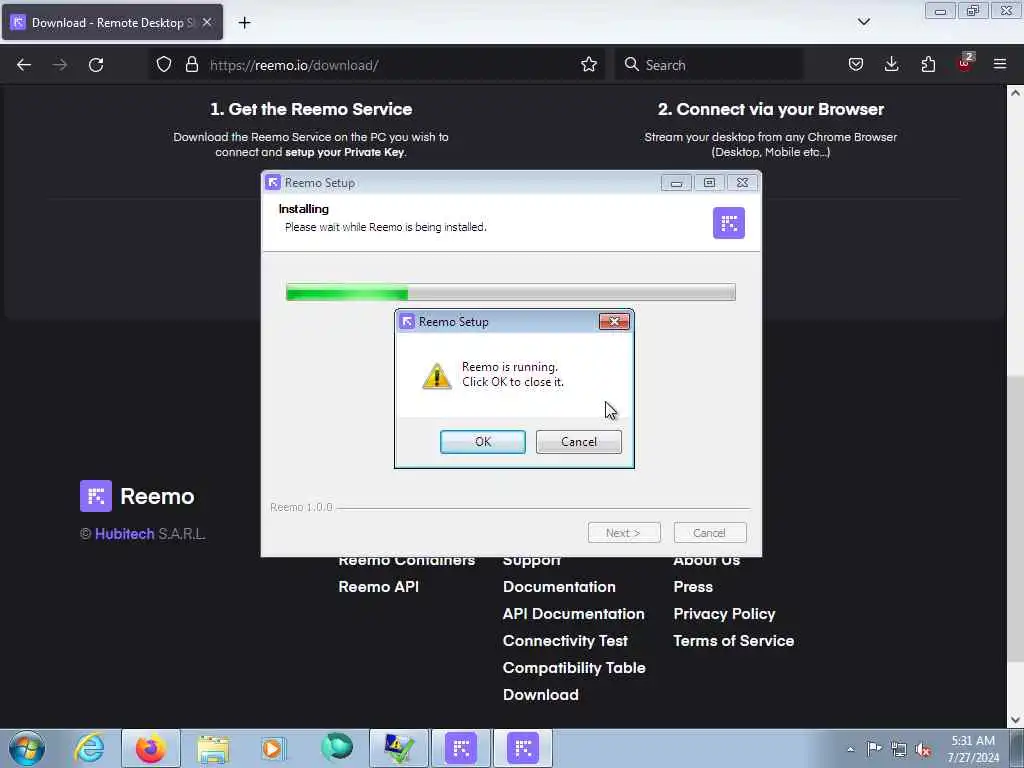Open tracking protection shield icon
This screenshot has height=768, width=1024.
tap(164, 65)
